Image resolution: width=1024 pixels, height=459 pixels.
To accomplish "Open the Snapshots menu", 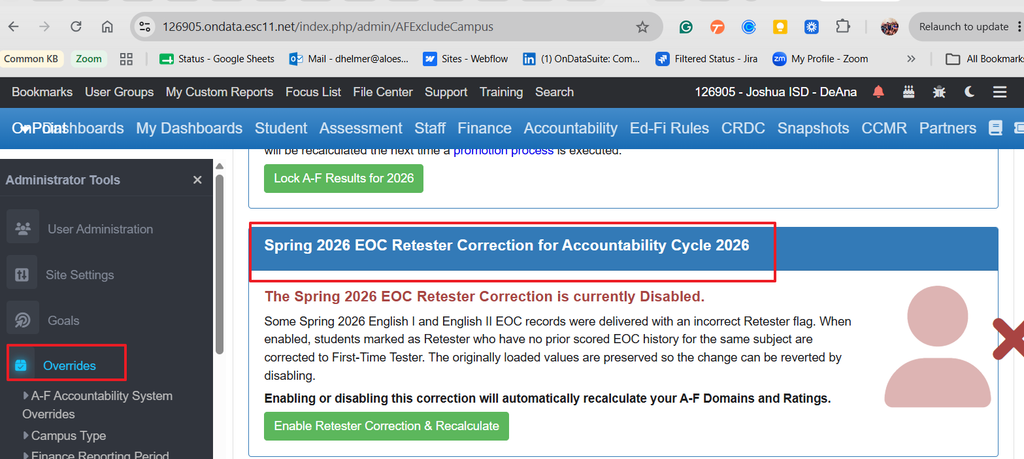I will pos(813,128).
